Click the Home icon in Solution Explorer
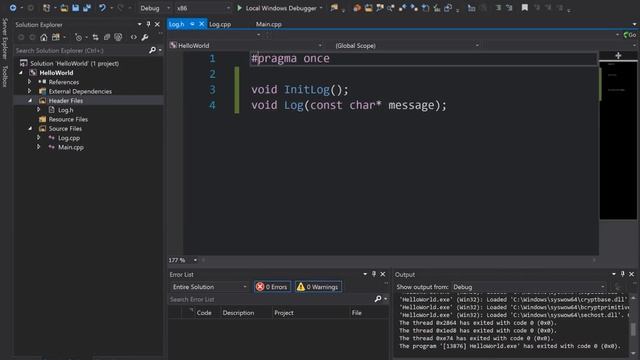Image resolution: width=640 pixels, height=360 pixels. coord(44,38)
